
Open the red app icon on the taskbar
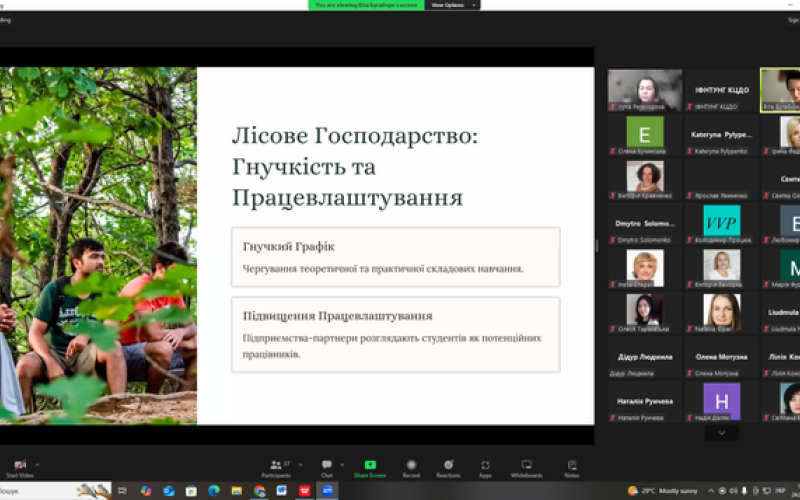(305, 491)
